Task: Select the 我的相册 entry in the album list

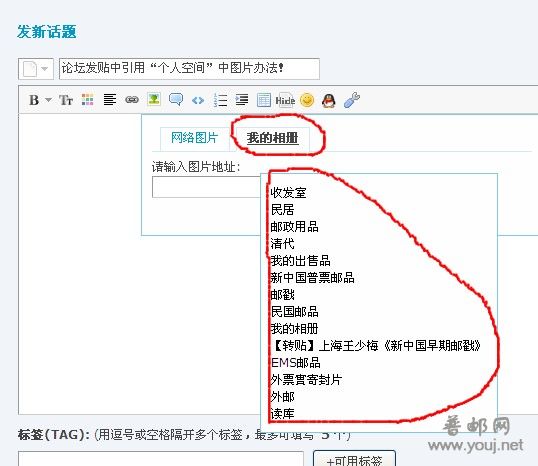Action: tap(294, 329)
